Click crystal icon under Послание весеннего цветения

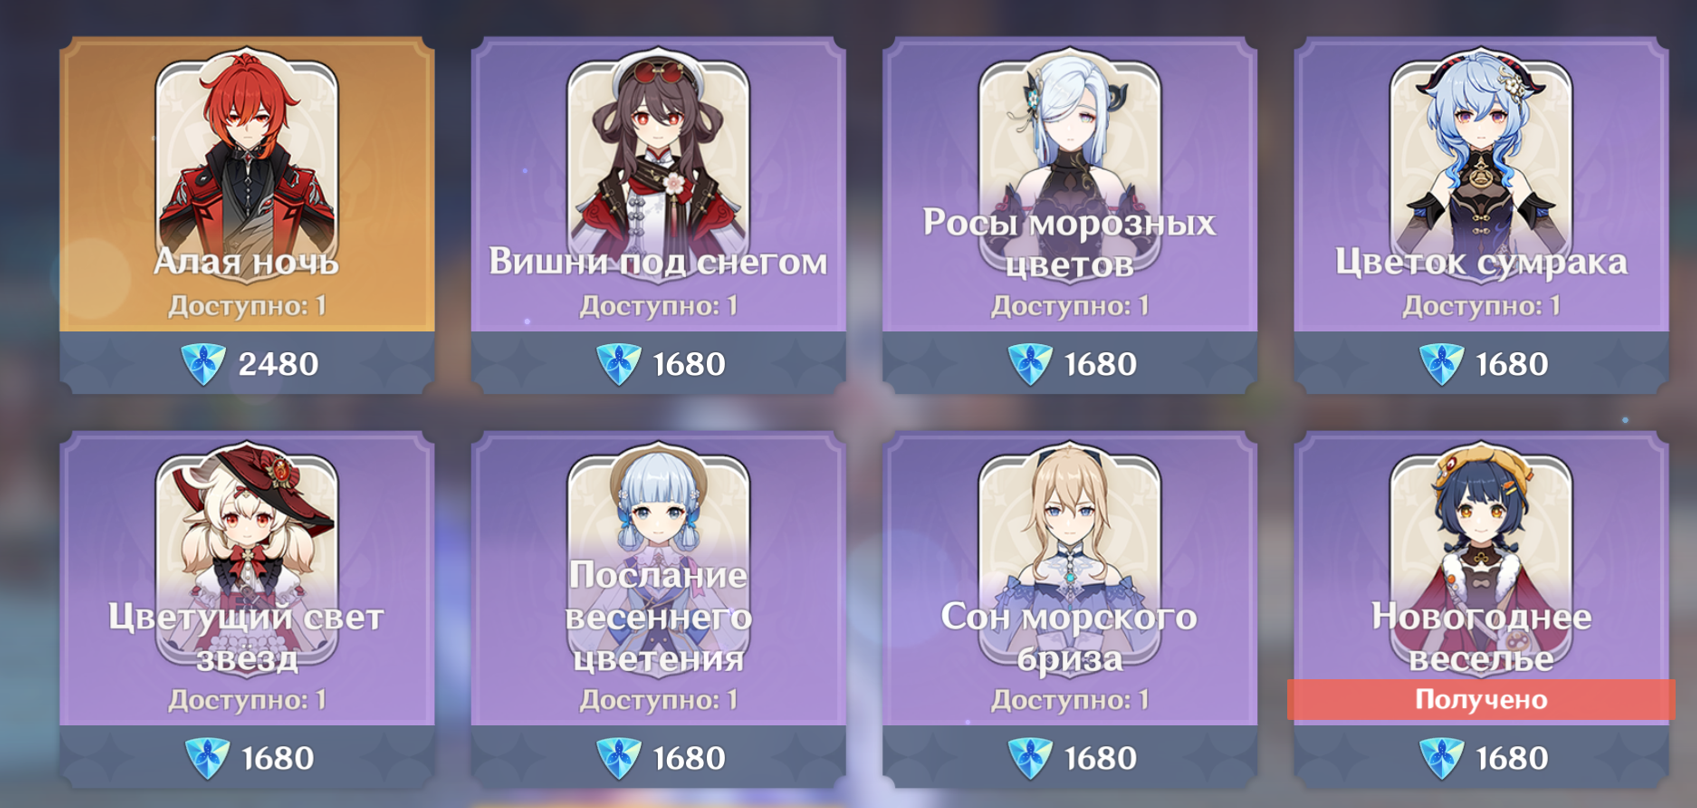618,758
